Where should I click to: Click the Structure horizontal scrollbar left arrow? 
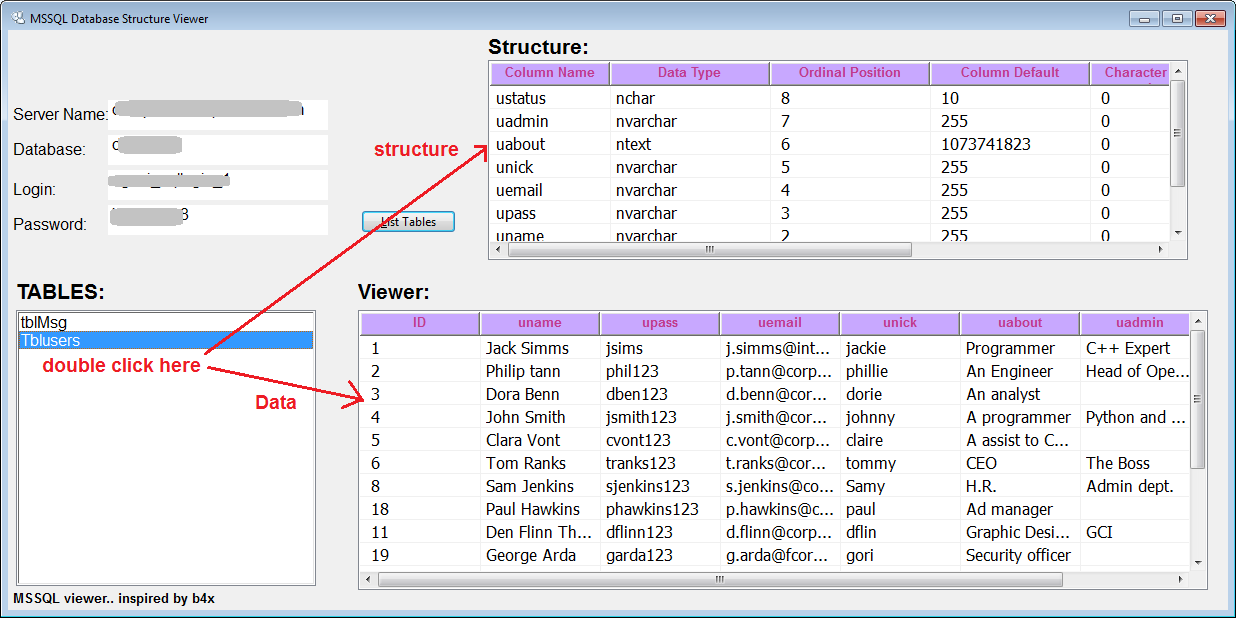499,249
